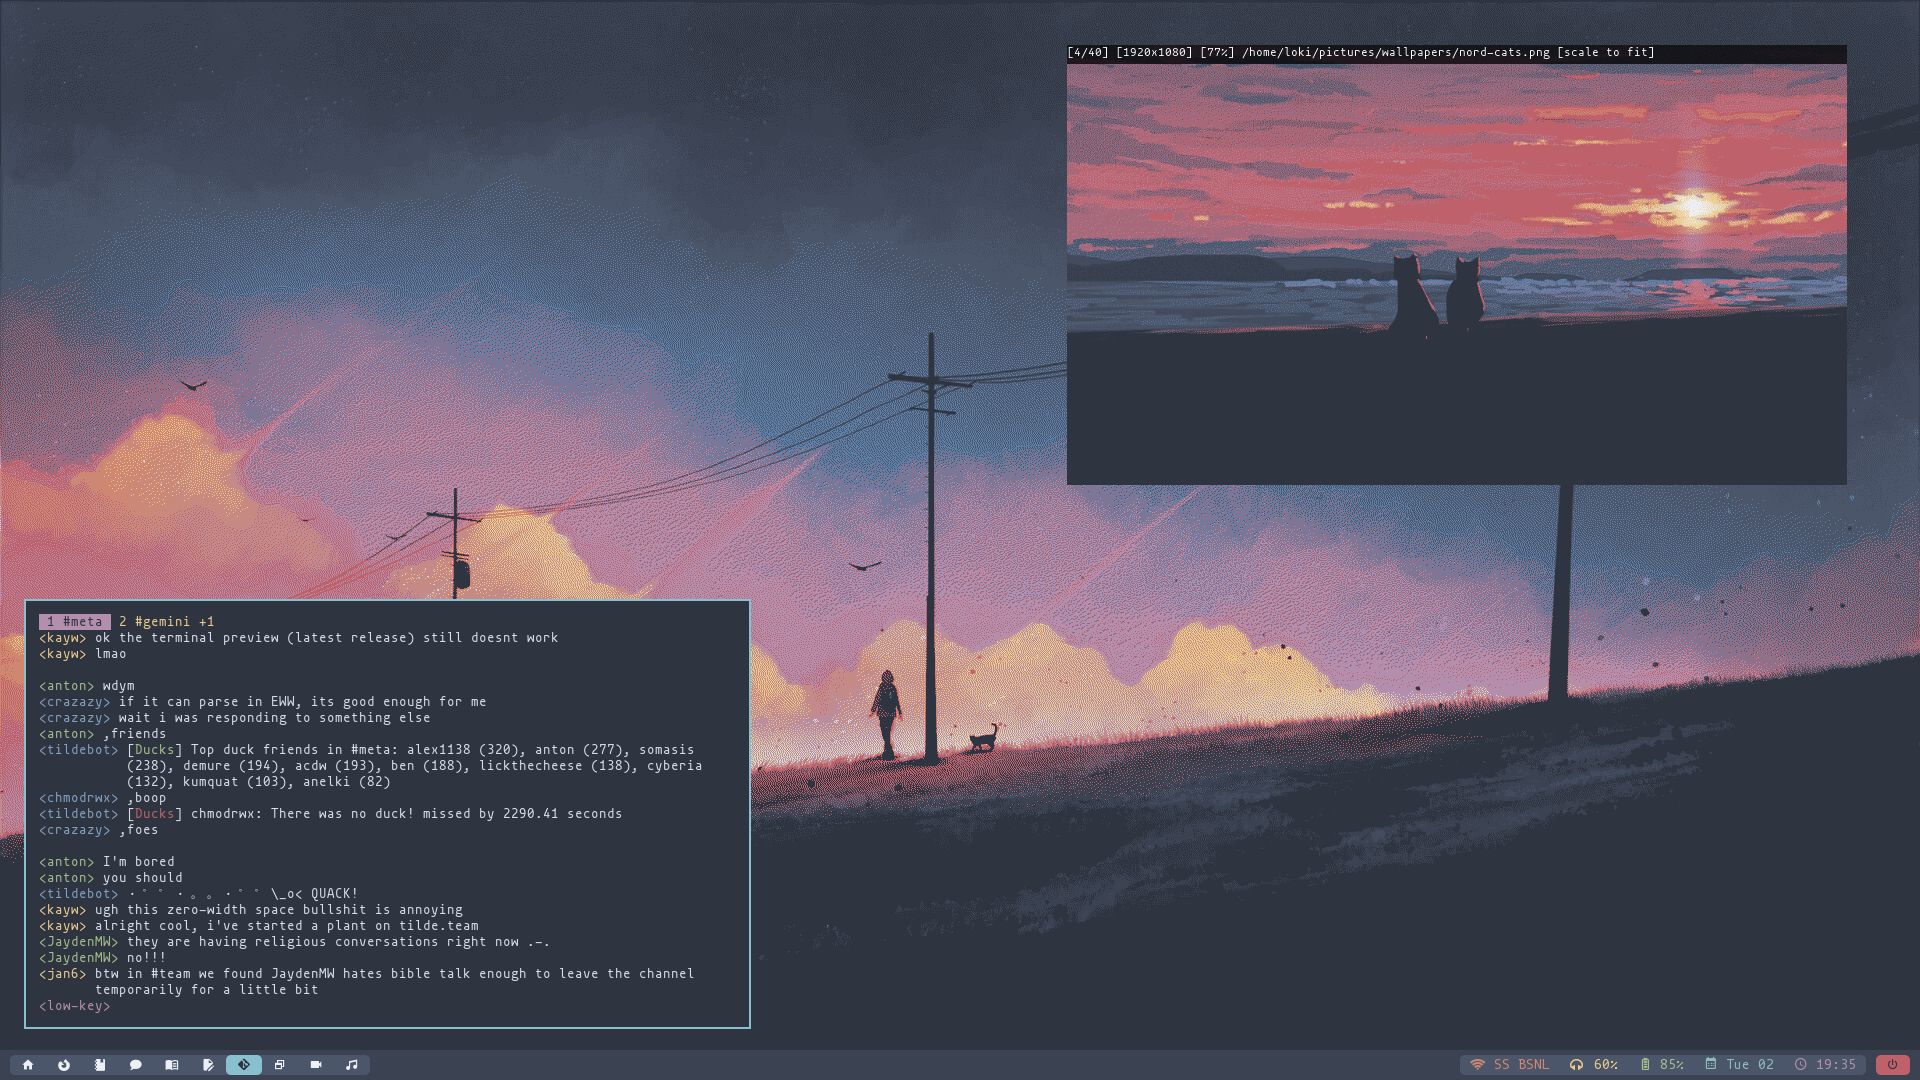Launch Firefox from the taskbar
Image resolution: width=1920 pixels, height=1080 pixels.
point(64,1064)
